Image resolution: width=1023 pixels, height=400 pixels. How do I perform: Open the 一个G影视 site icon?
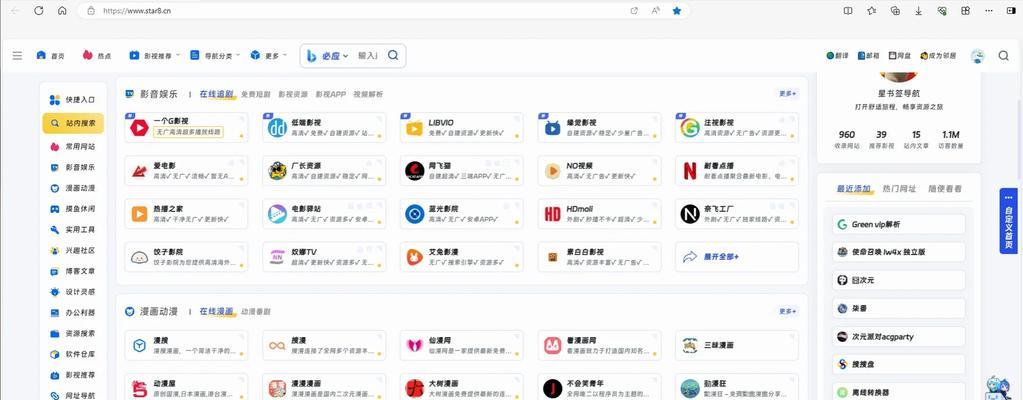click(139, 127)
